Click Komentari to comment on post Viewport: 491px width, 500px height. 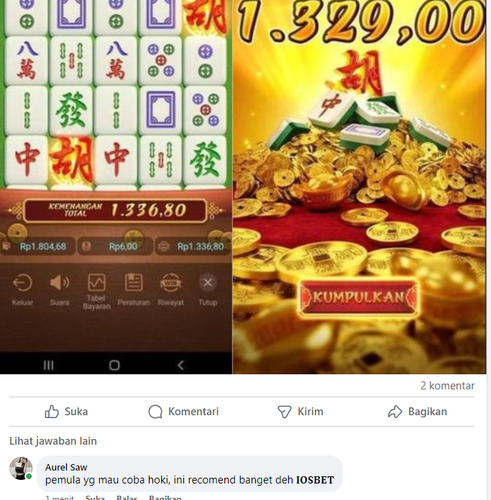183,412
